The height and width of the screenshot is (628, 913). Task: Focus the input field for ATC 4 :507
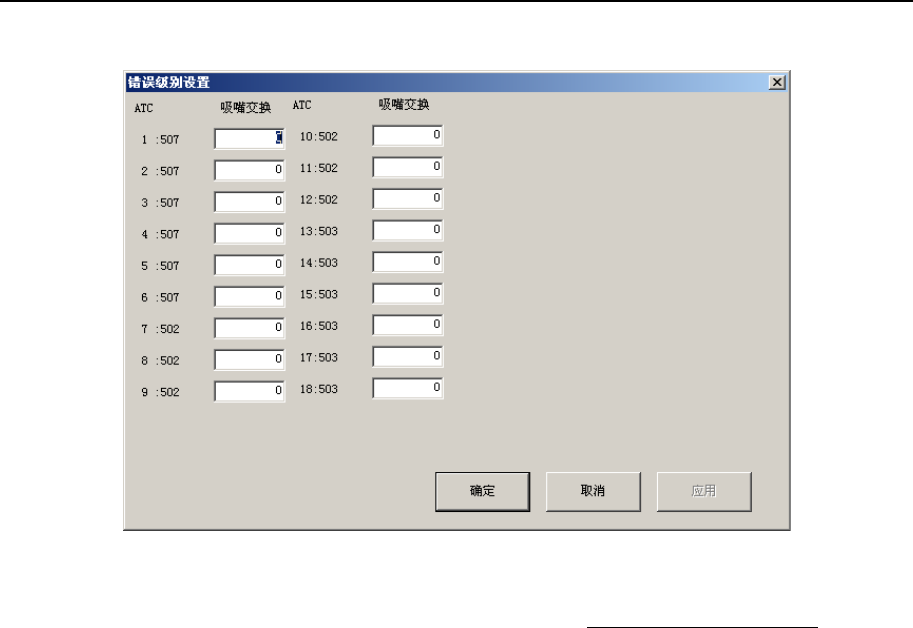[249, 233]
